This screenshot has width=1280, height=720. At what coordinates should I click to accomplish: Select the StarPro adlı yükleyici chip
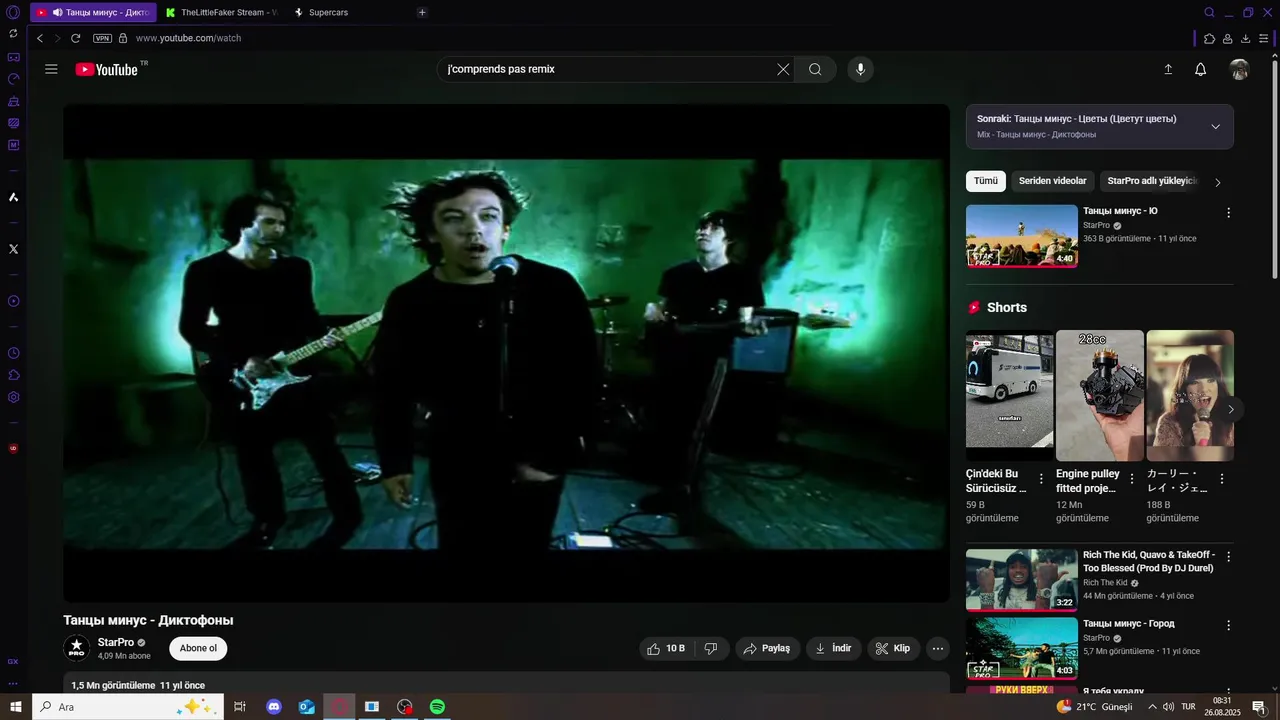coord(1152,181)
